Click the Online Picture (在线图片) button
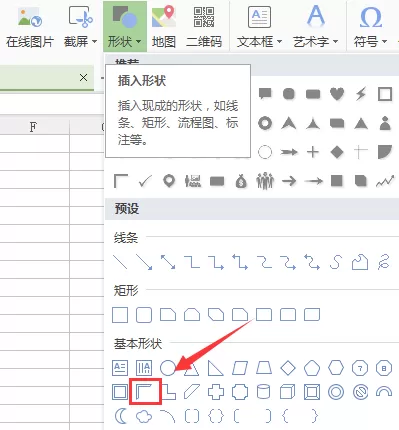 click(x=30, y=28)
